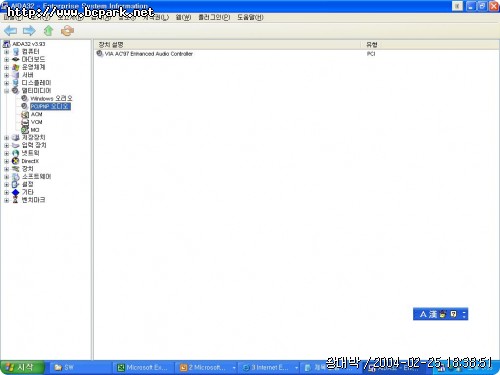Viewport: 500px width, 375px height.
Task: Click the 漢 Hanja button on IME bar
Action: (x=432, y=314)
